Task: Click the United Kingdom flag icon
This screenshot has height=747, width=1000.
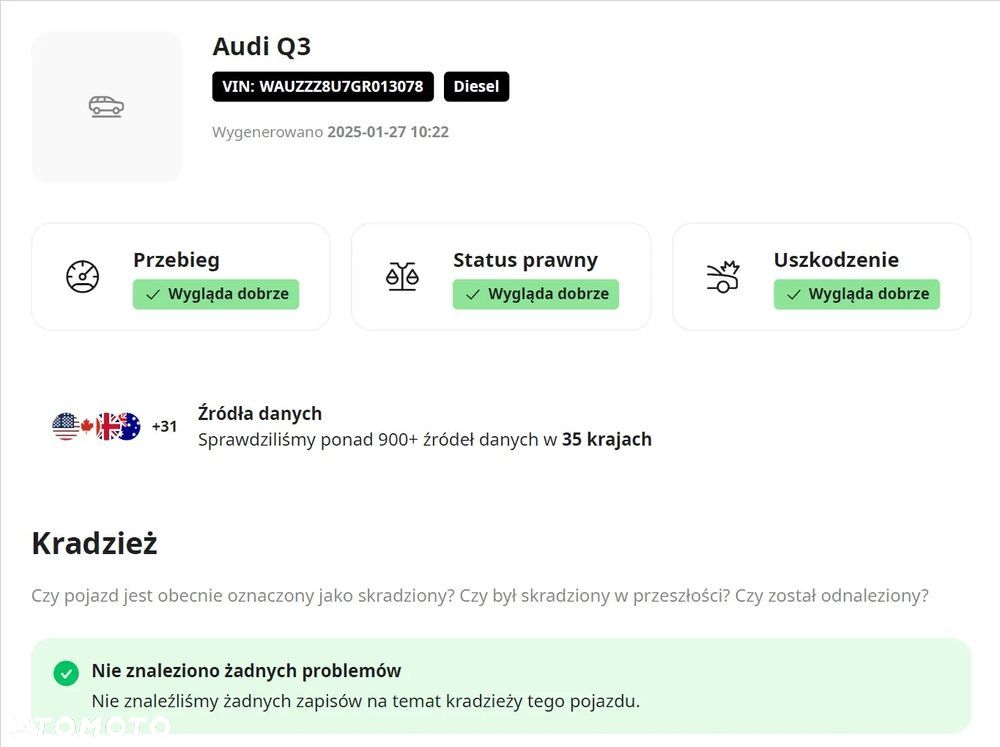Action: point(107,426)
